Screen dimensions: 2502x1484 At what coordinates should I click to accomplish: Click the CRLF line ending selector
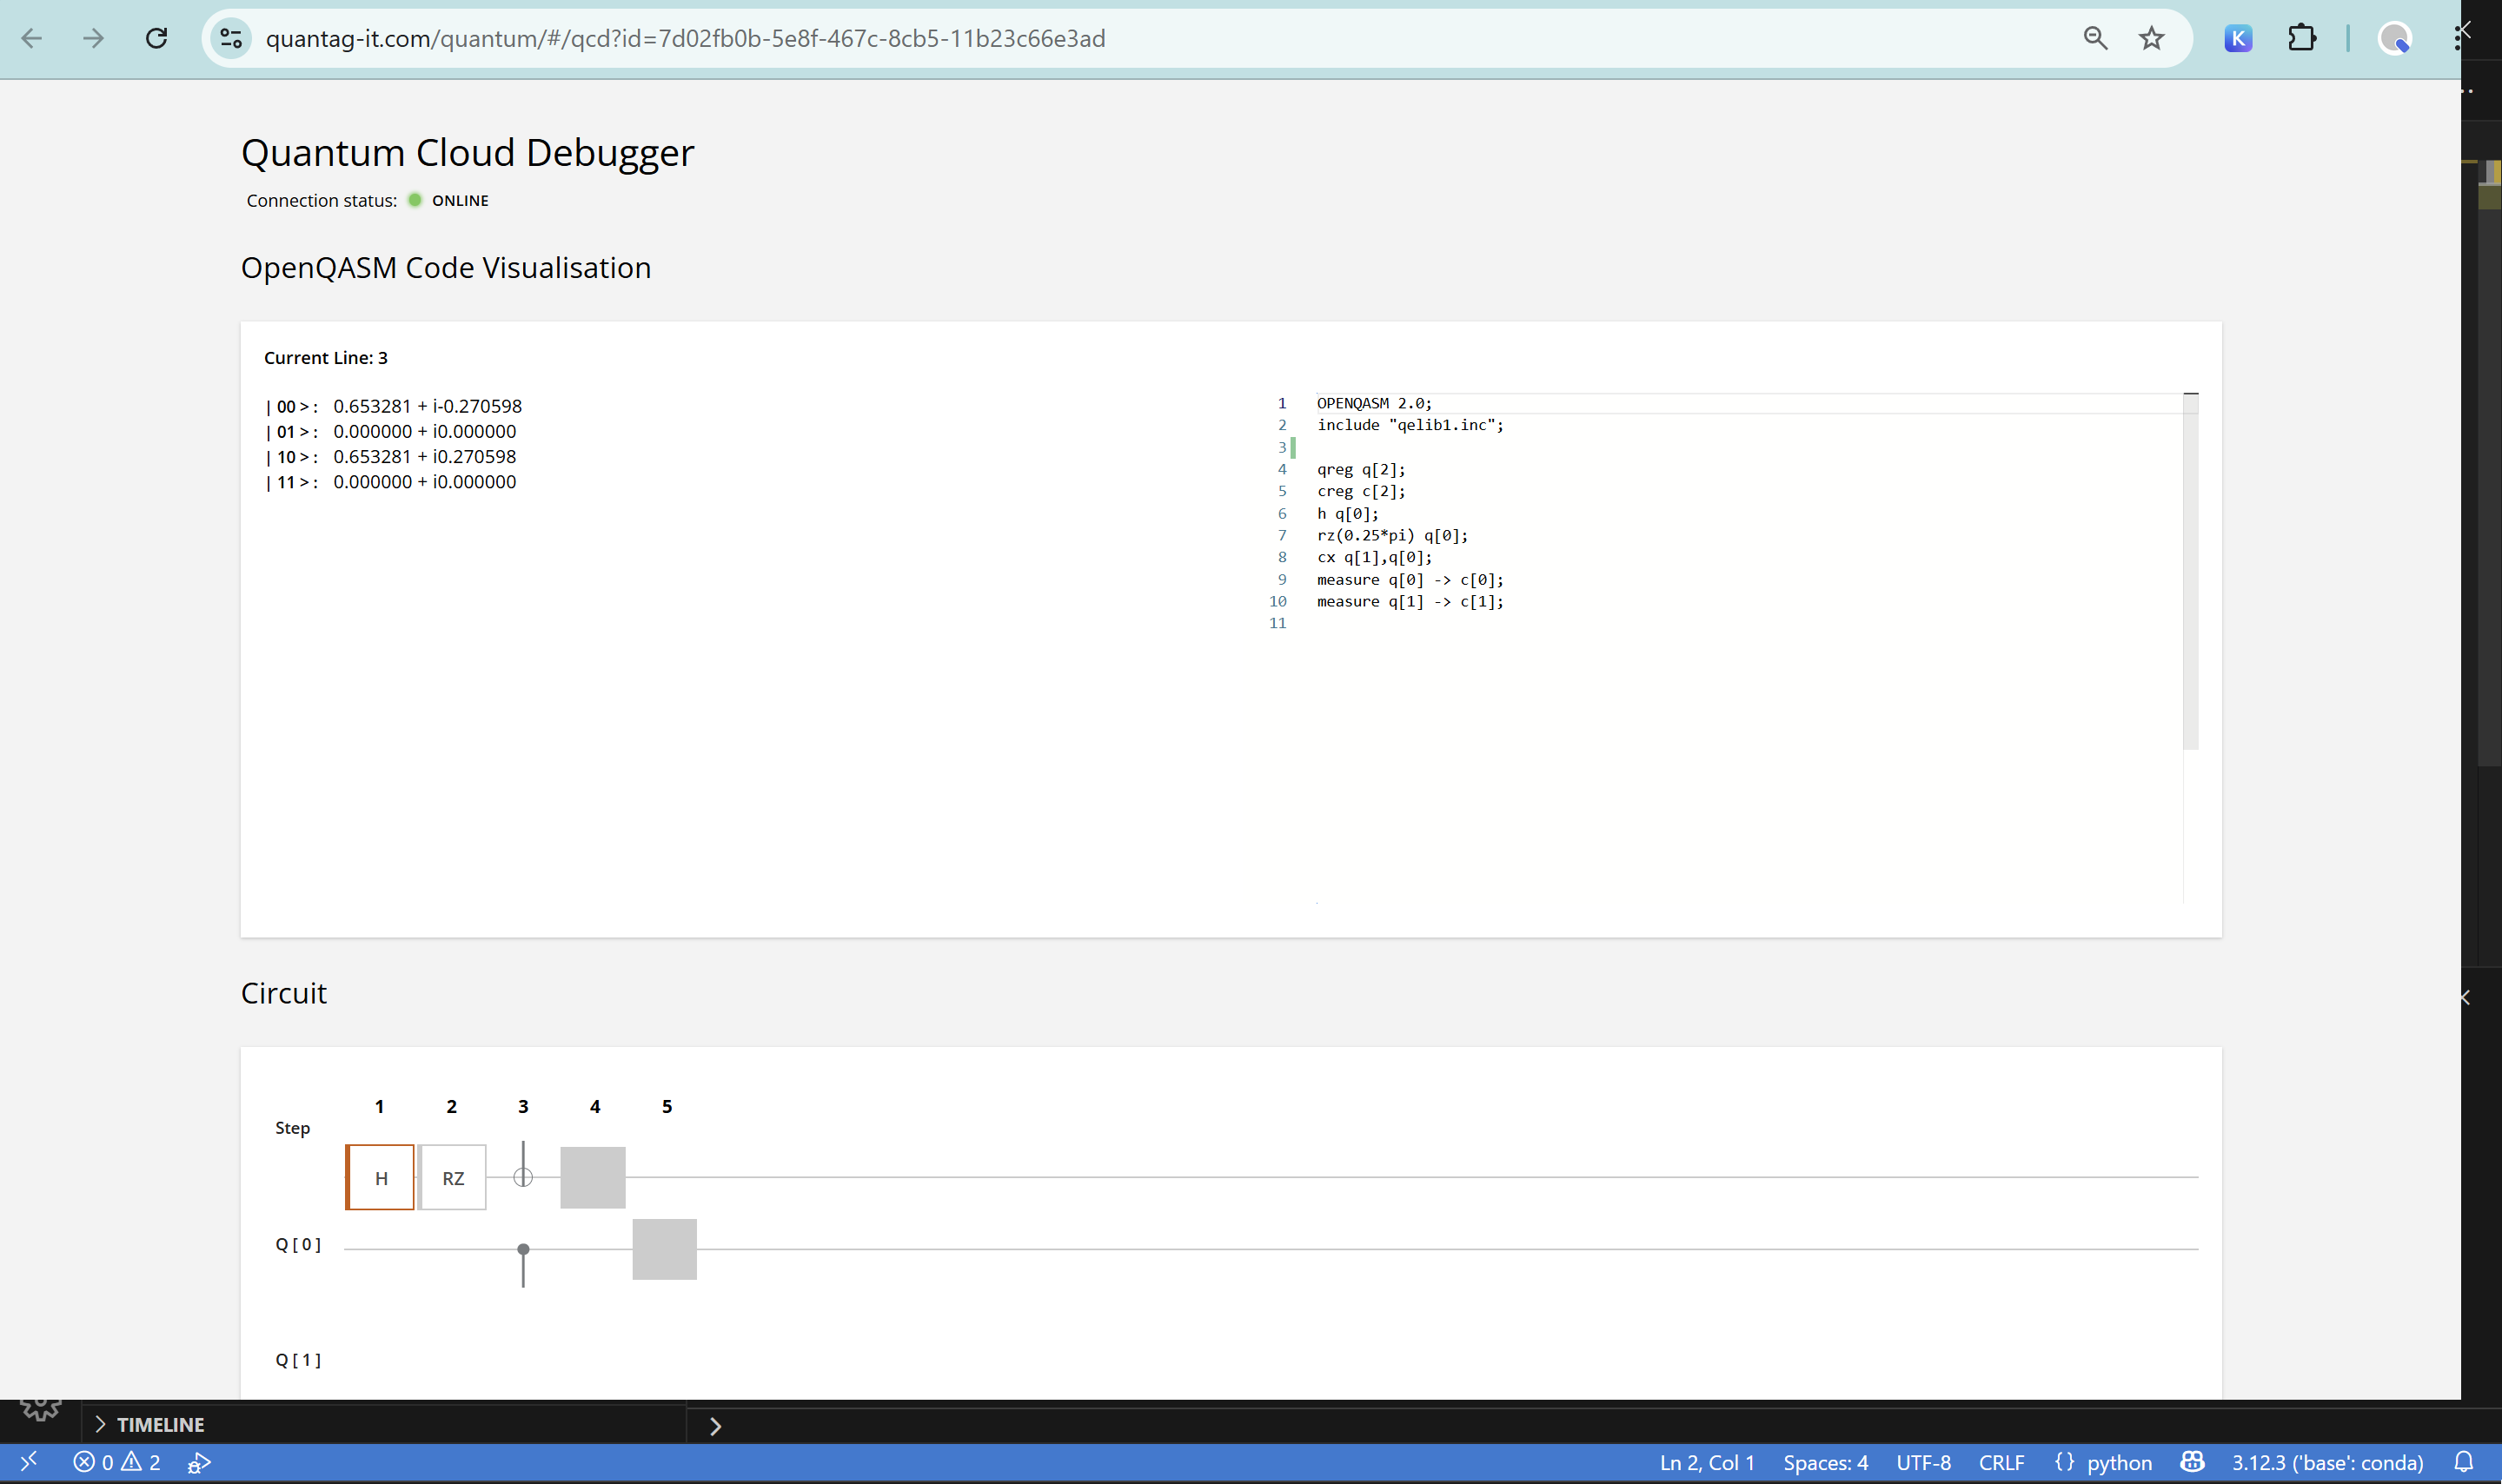[2001, 1462]
